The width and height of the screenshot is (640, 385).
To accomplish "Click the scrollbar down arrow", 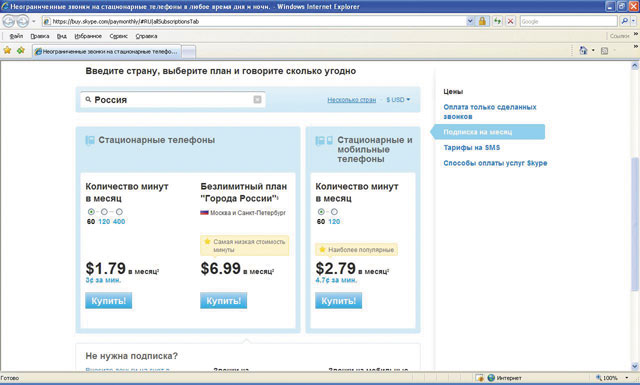I will (x=635, y=366).
